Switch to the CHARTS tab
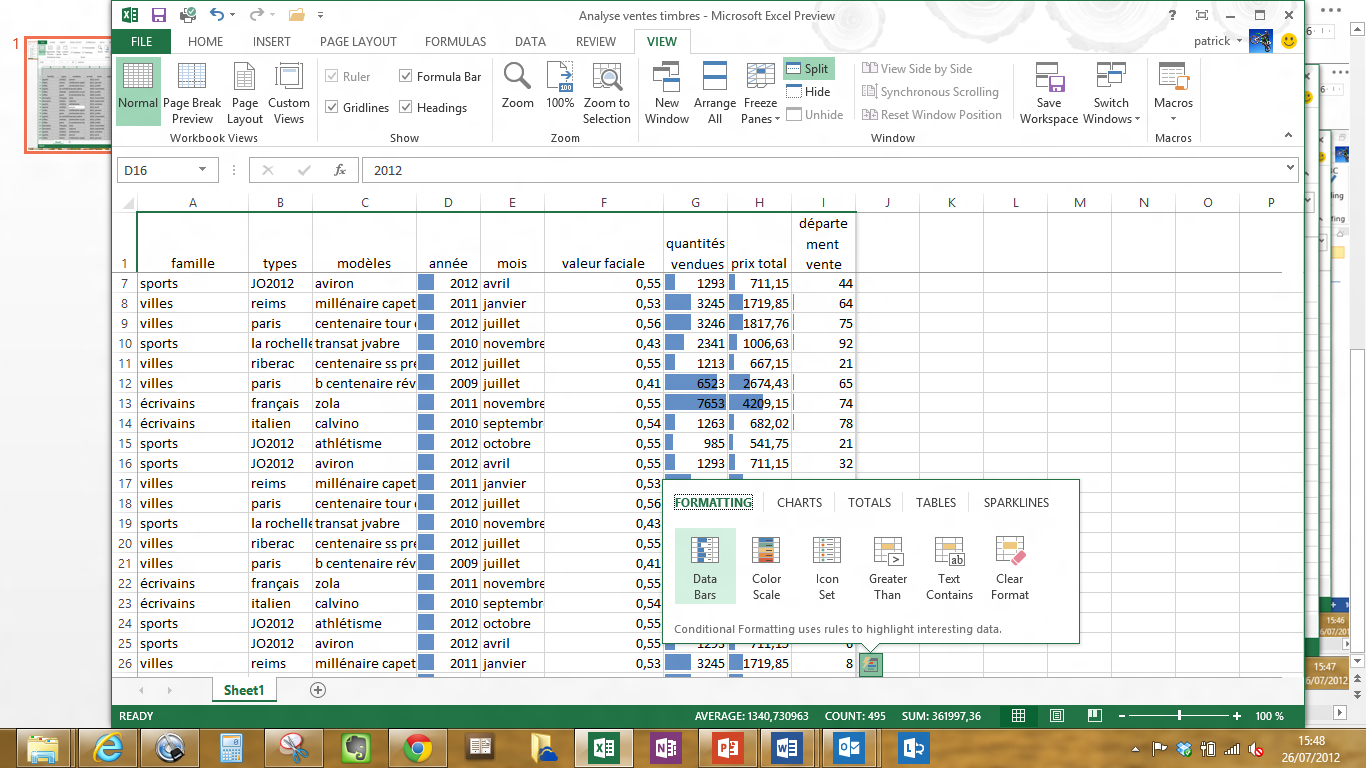The image size is (1366, 768). (799, 503)
